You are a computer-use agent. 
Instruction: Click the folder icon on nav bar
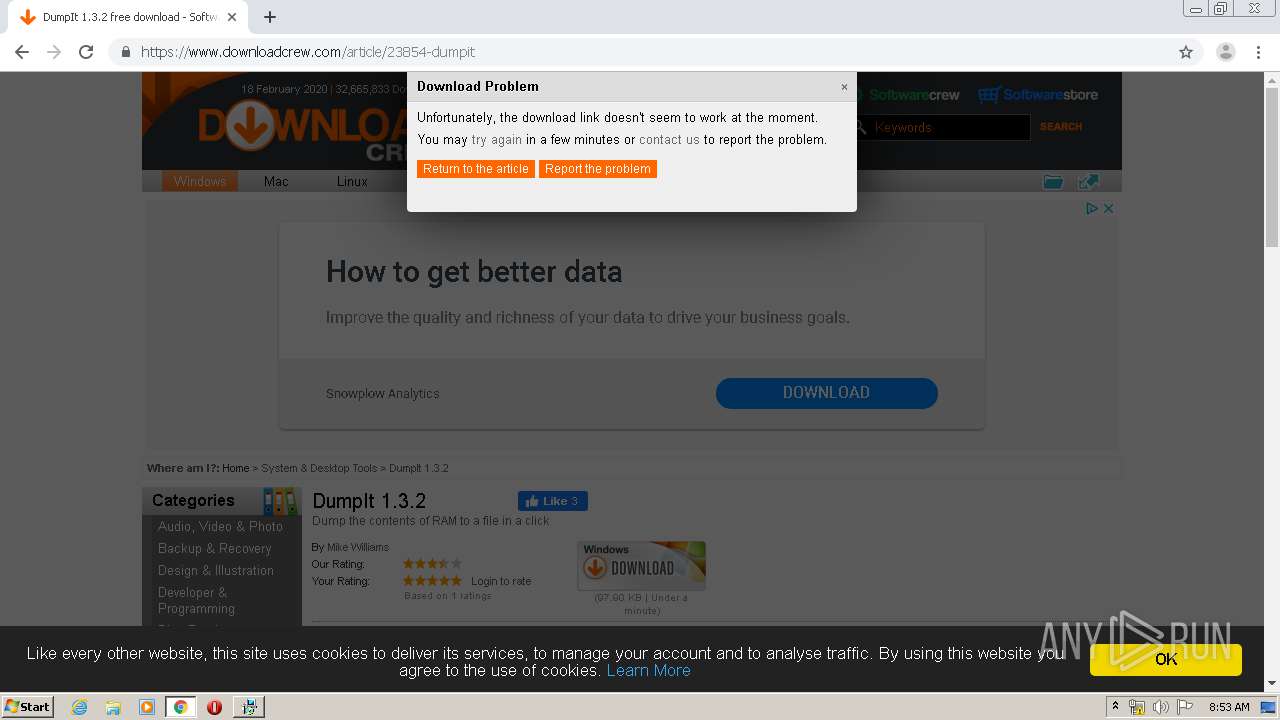(x=1053, y=181)
